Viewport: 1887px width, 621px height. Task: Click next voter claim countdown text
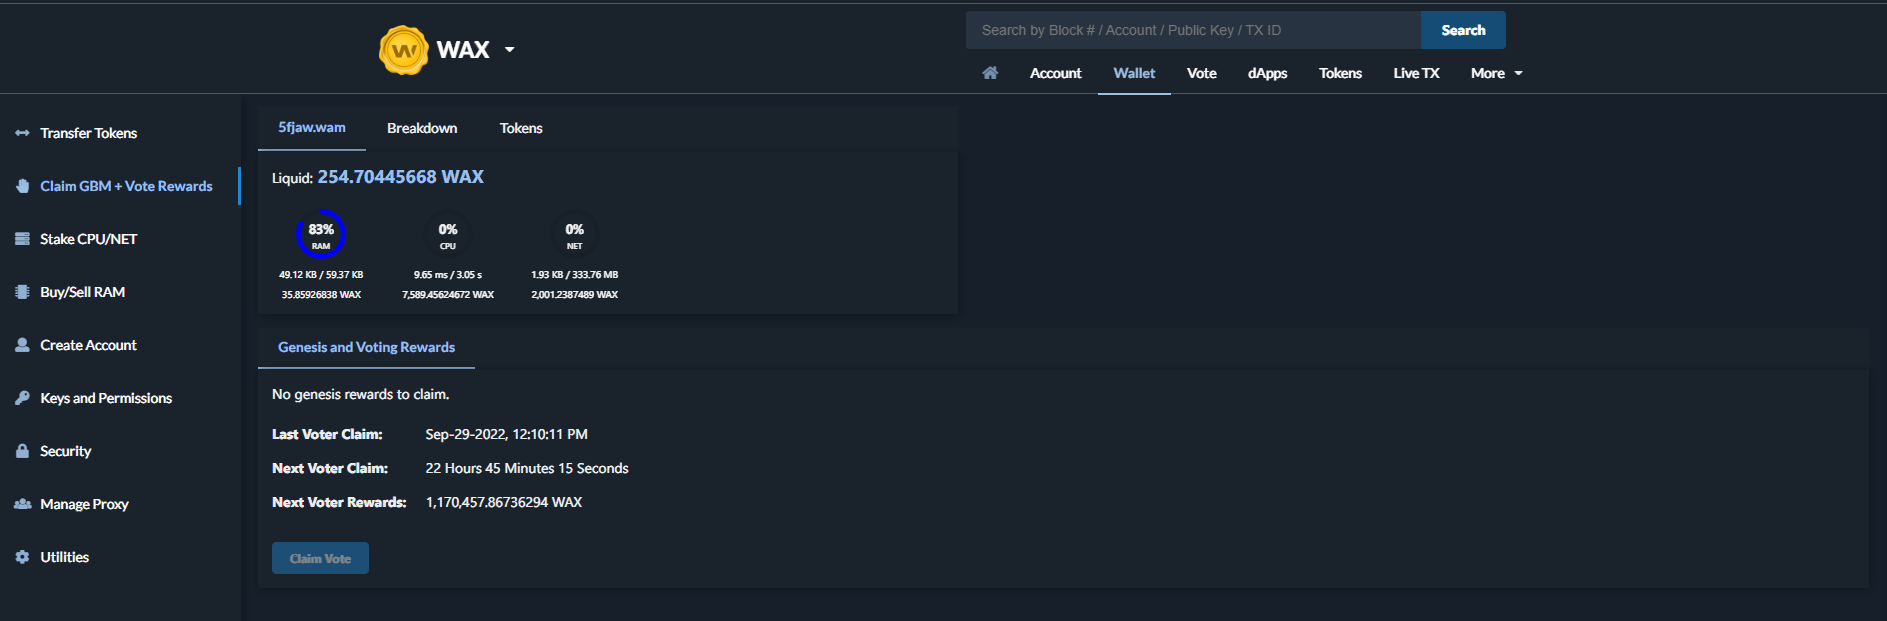pyautogui.click(x=527, y=468)
